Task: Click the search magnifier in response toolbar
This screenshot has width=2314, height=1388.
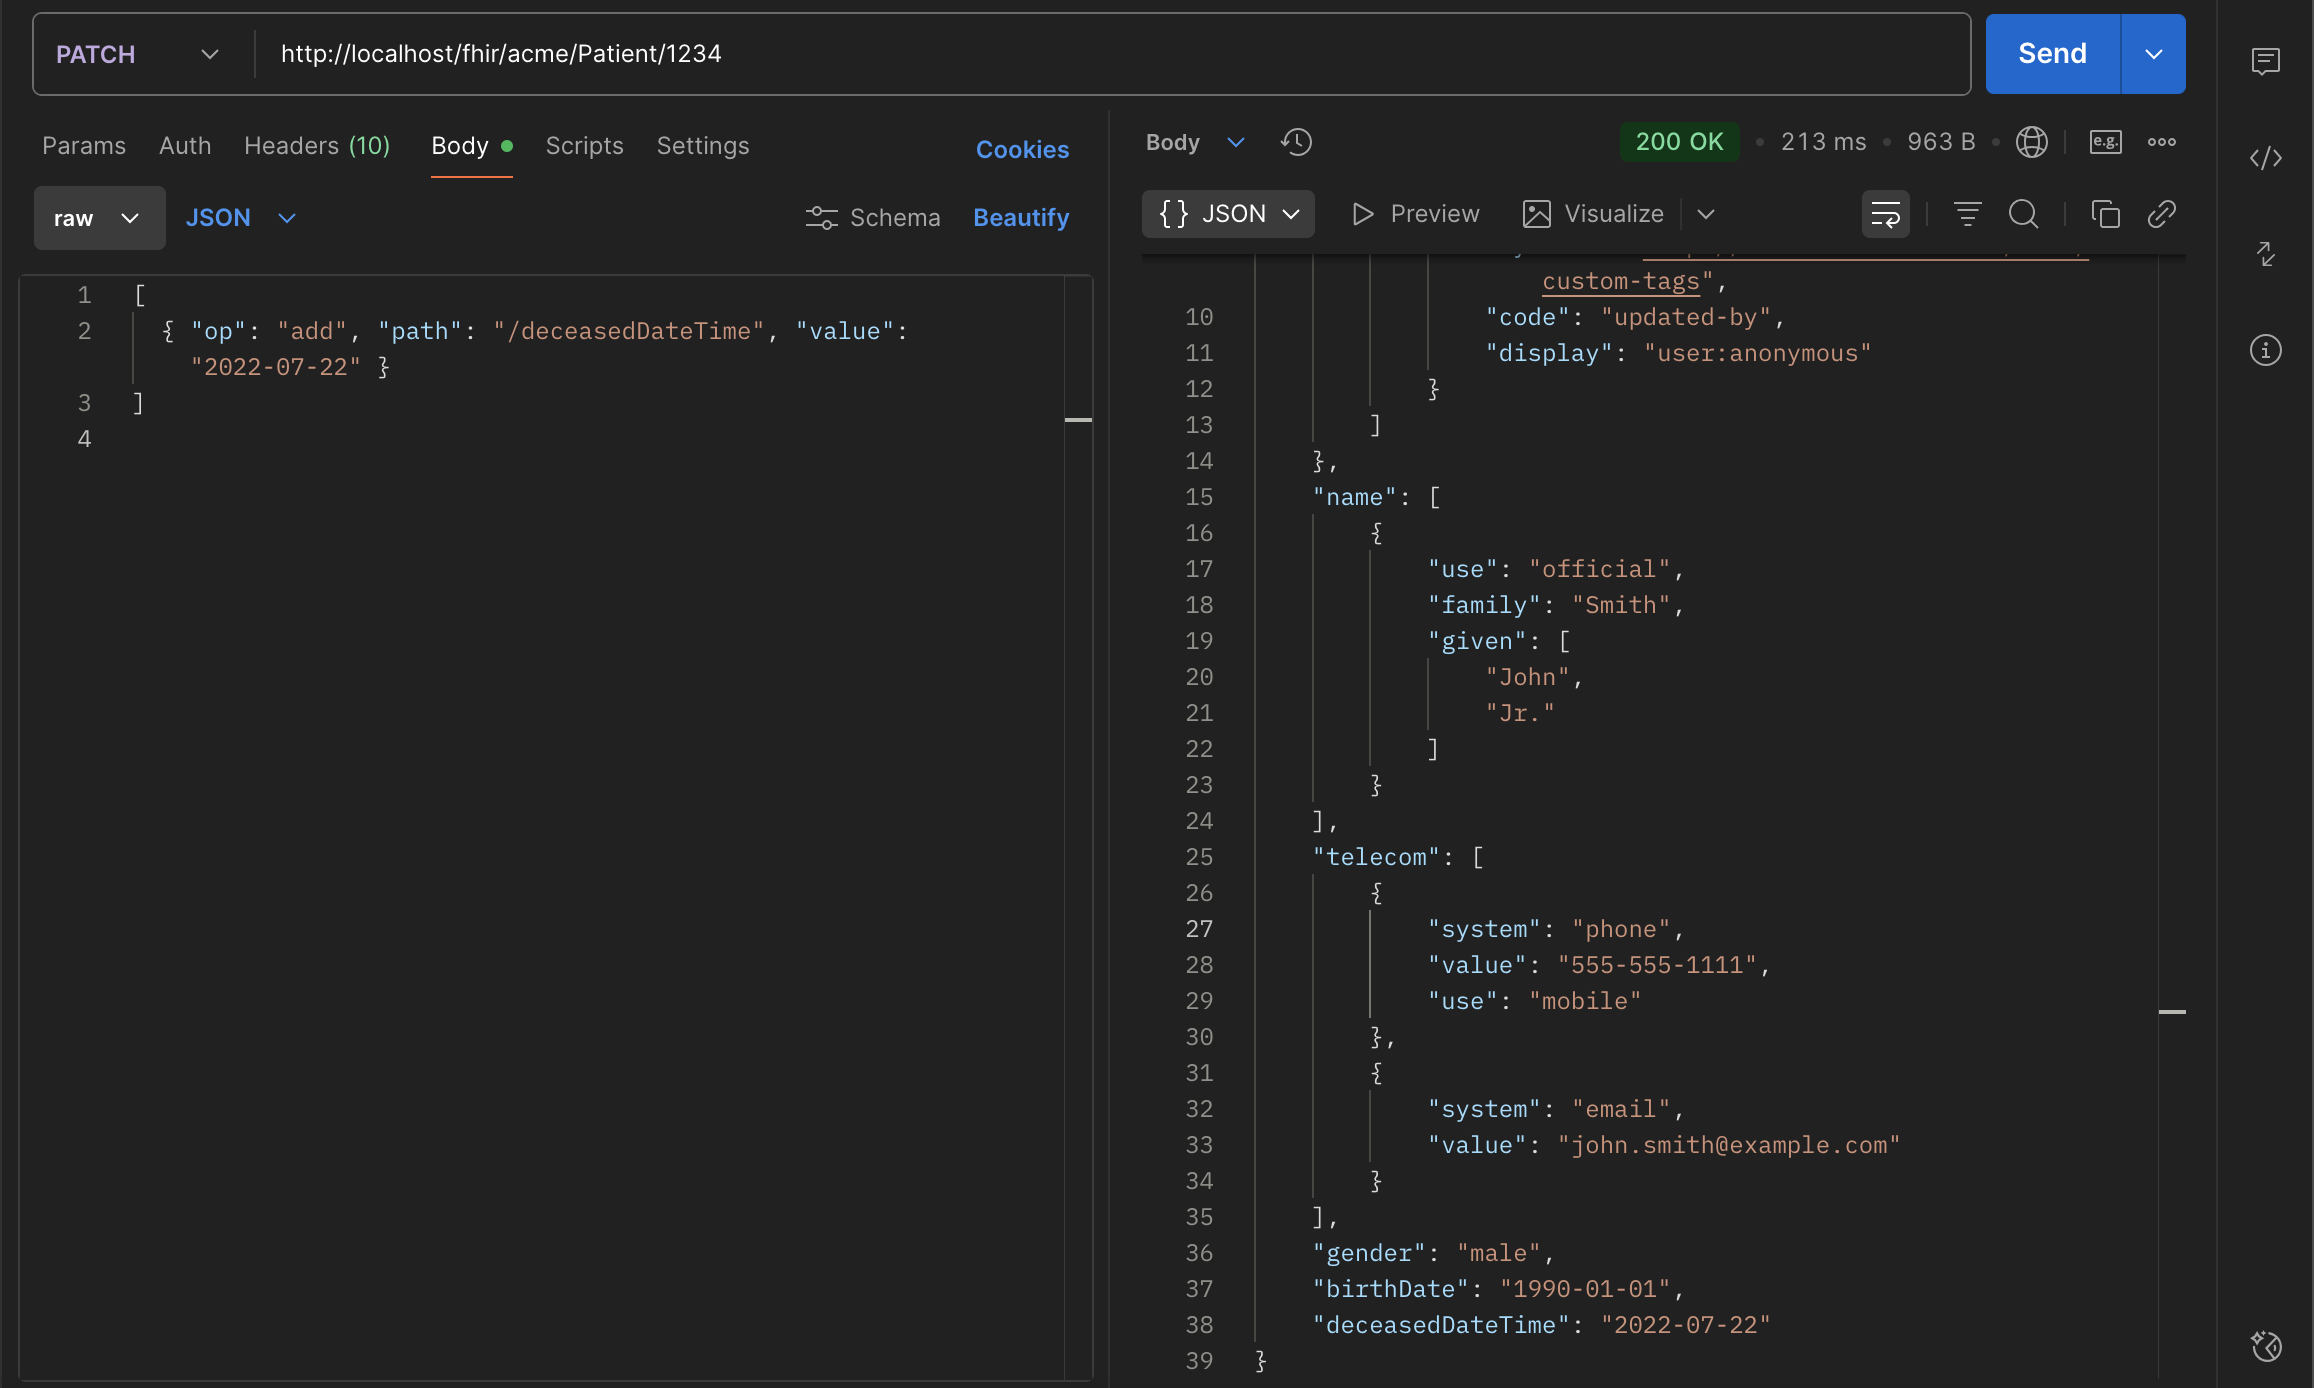Action: pyautogui.click(x=2023, y=214)
